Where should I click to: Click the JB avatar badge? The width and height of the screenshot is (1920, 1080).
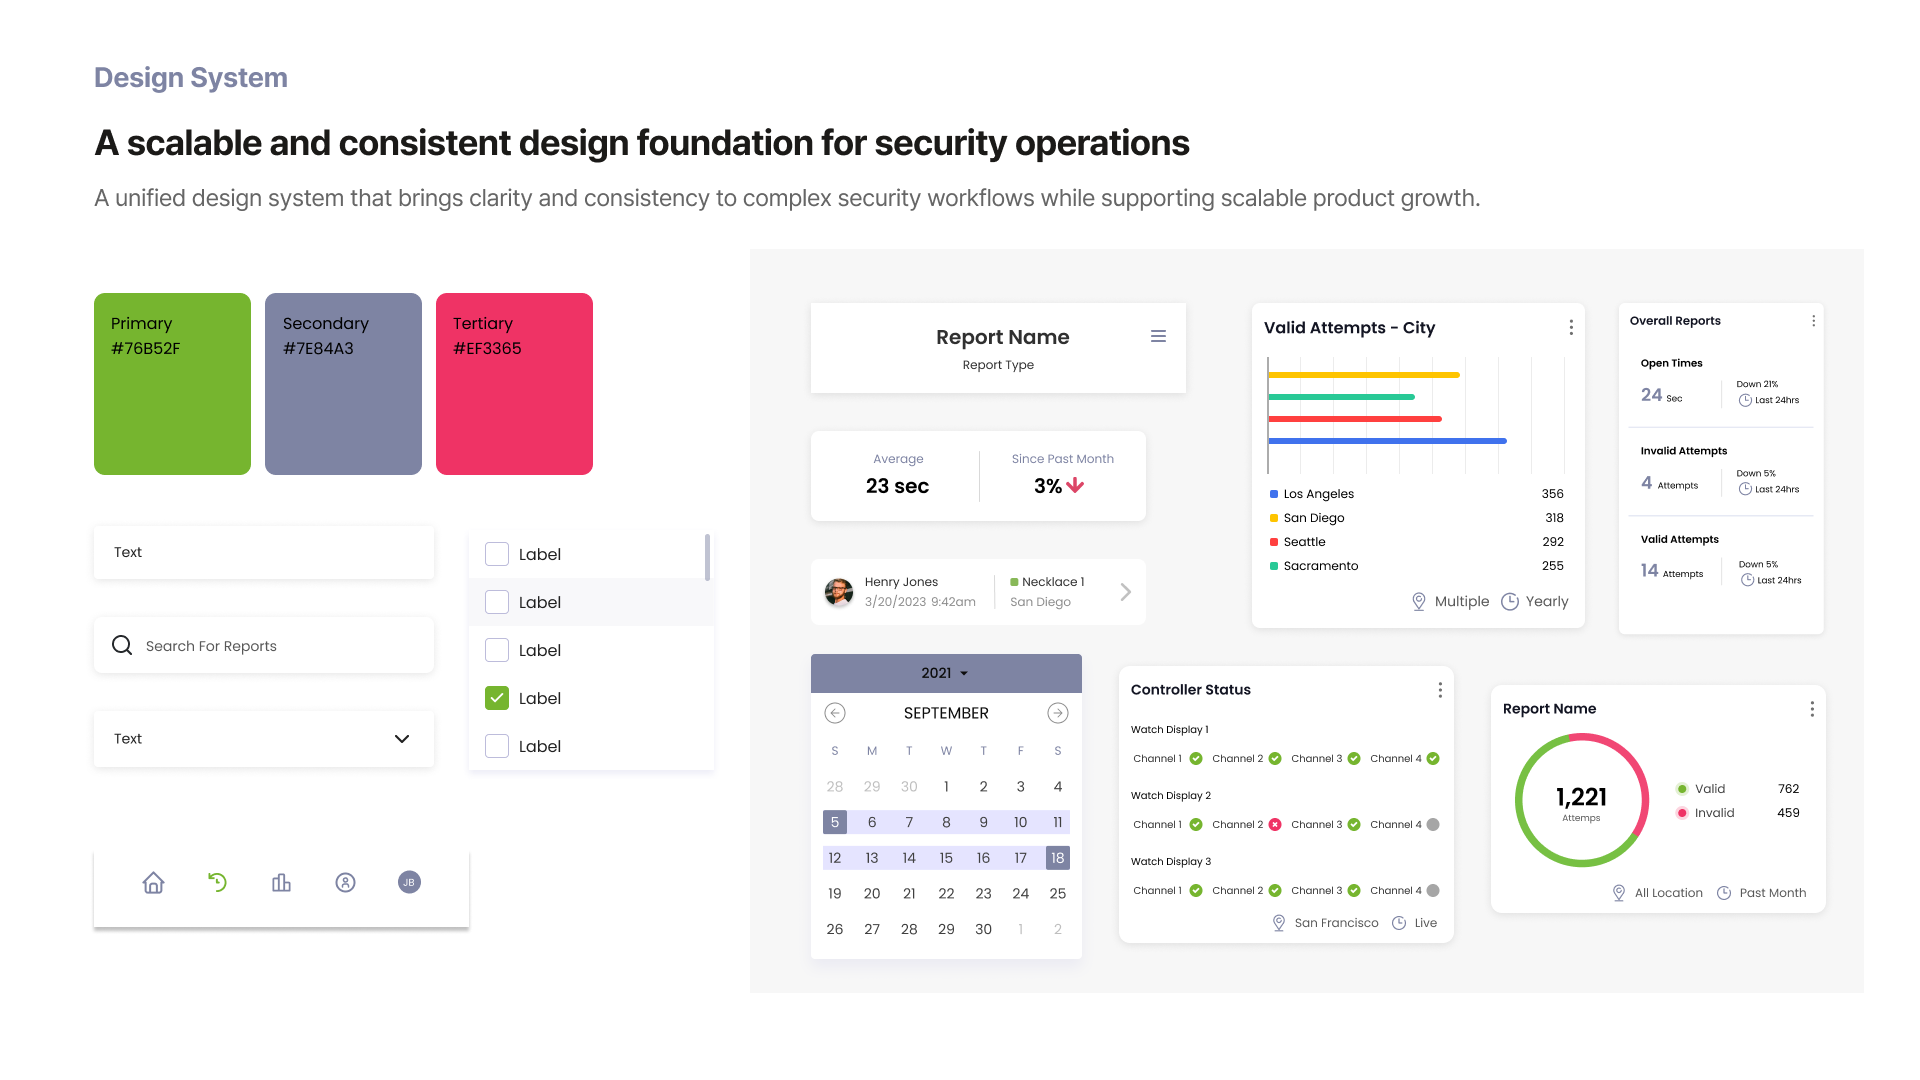(409, 883)
